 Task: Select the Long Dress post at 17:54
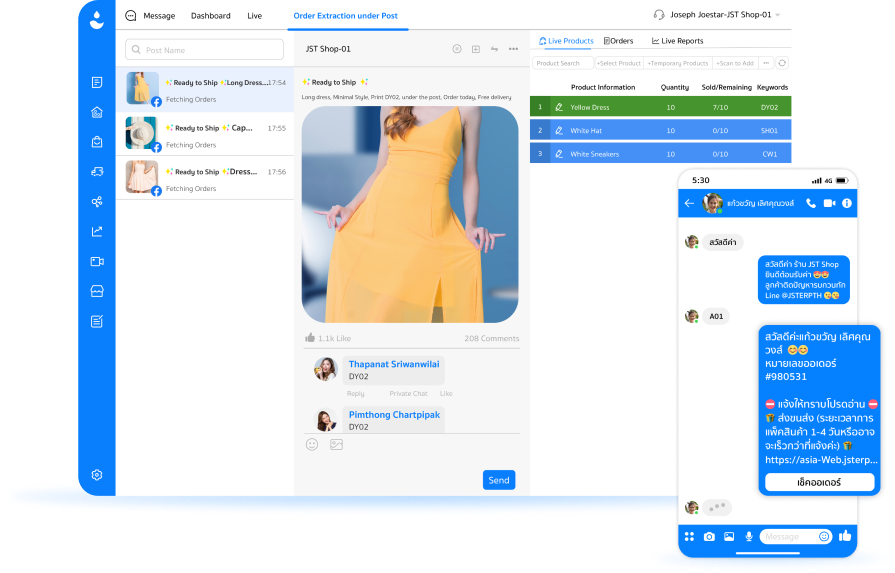(x=205, y=90)
